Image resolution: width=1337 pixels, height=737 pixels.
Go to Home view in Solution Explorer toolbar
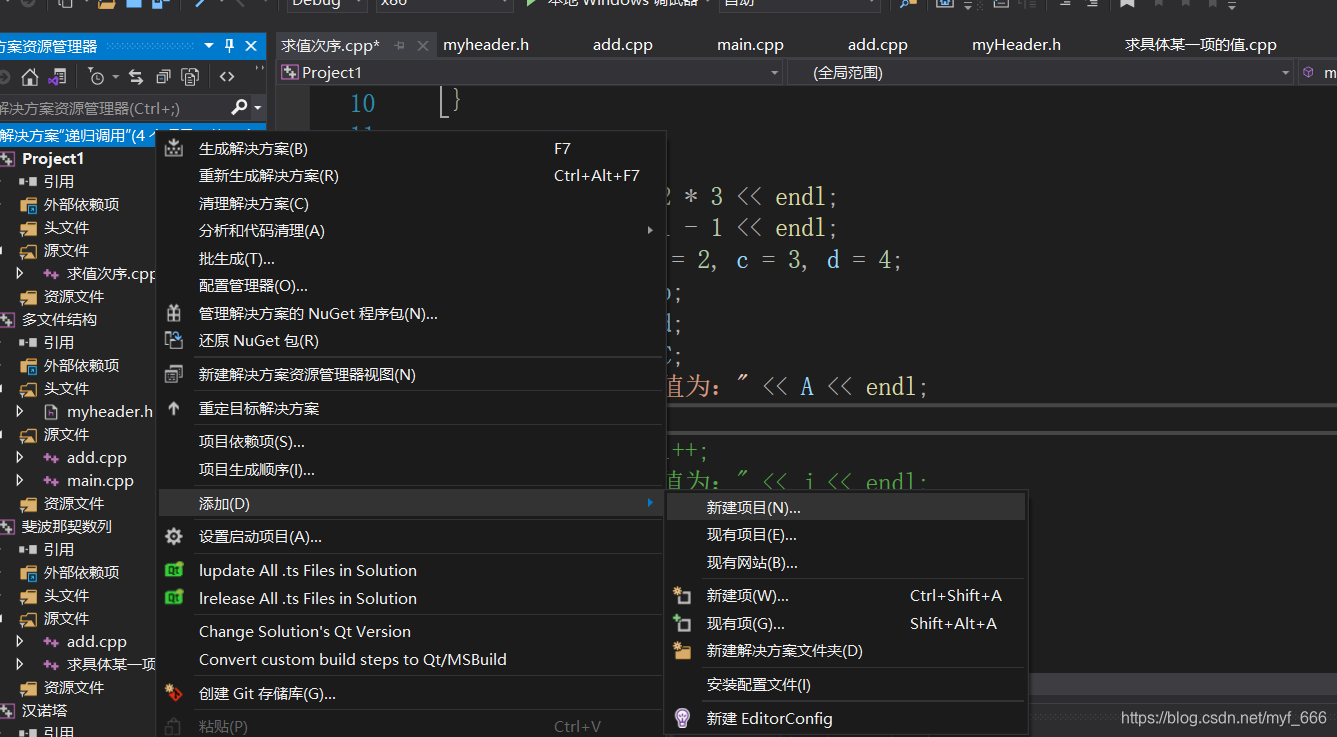pos(30,77)
